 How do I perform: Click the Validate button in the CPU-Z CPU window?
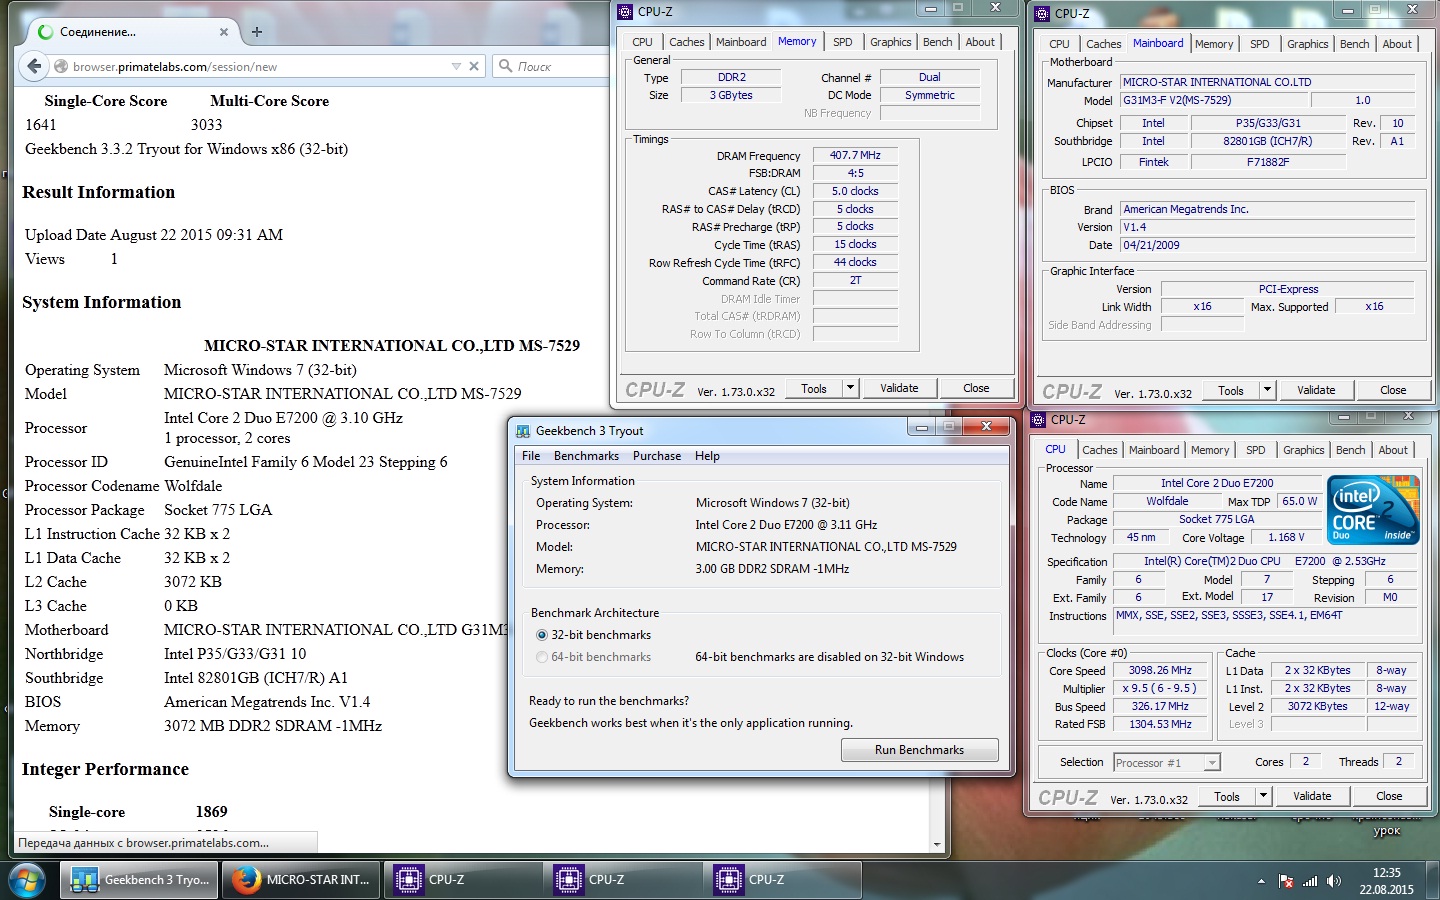(x=1312, y=796)
